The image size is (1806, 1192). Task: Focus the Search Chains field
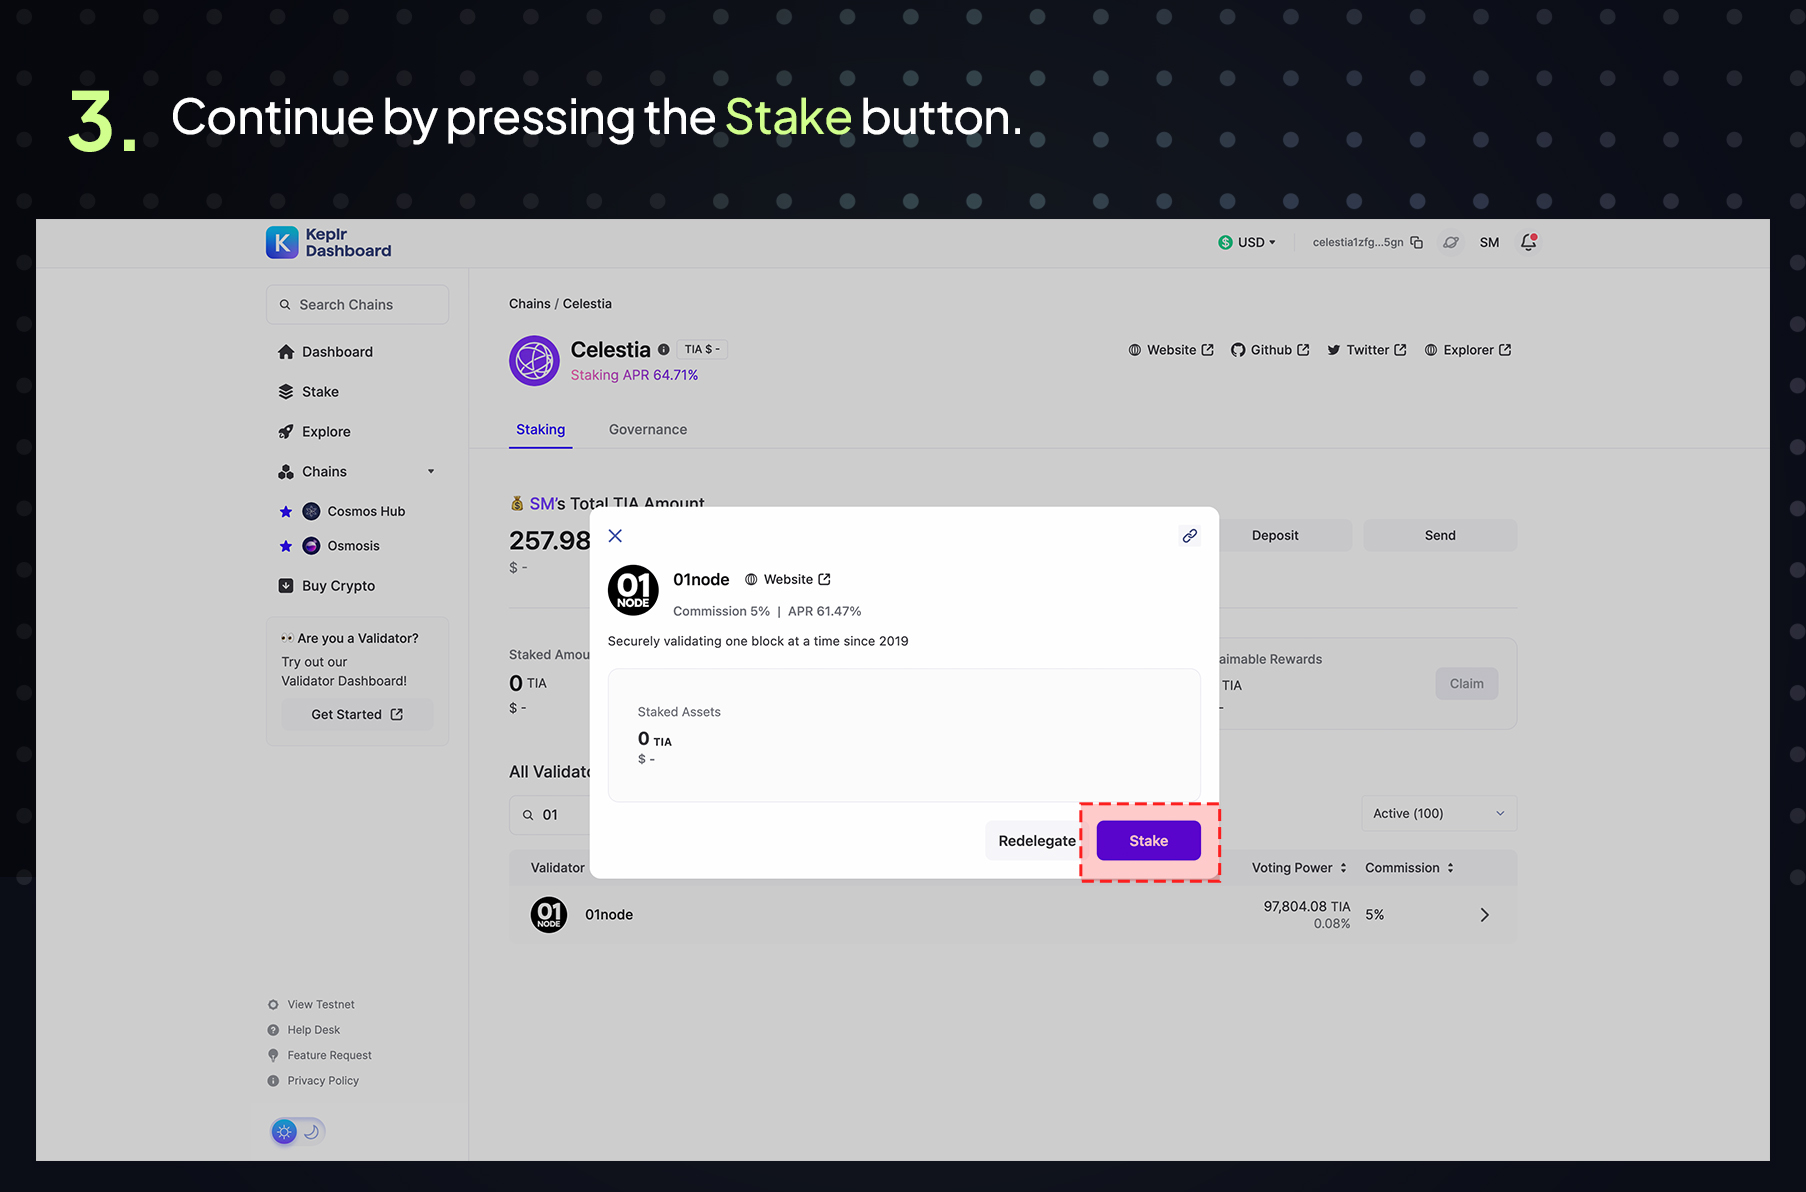click(x=357, y=305)
